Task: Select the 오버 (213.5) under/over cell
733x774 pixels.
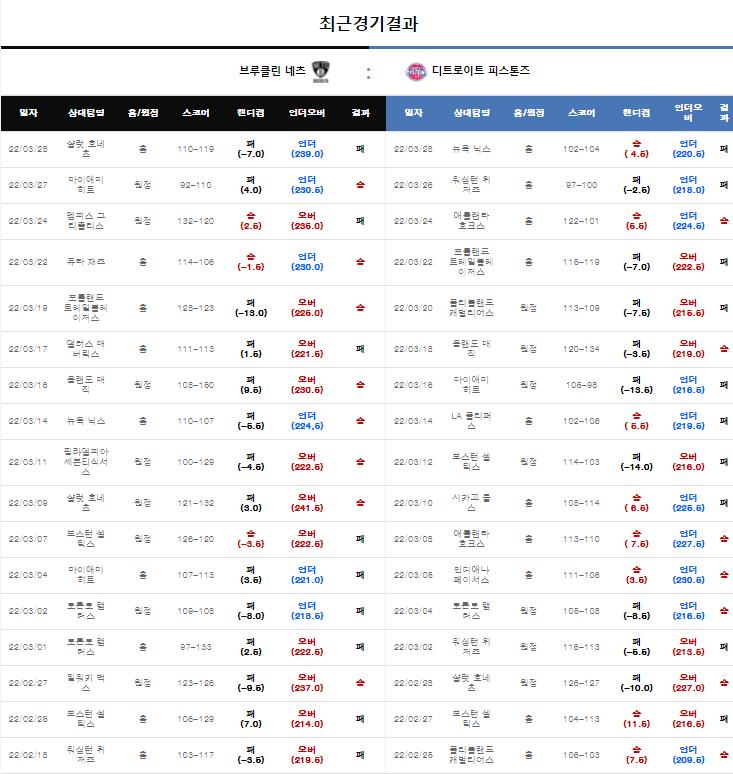Action: pyautogui.click(x=688, y=647)
